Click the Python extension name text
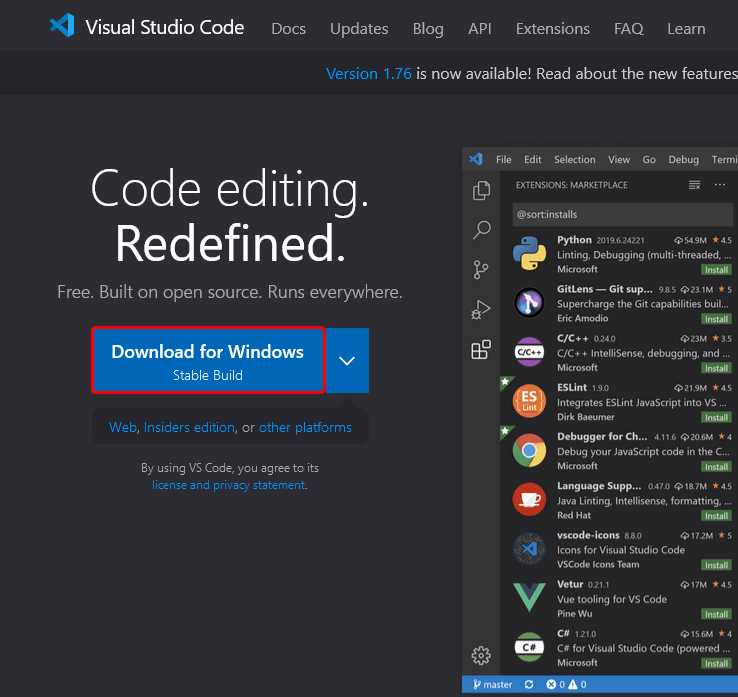This screenshot has height=697, width=738. coord(574,240)
